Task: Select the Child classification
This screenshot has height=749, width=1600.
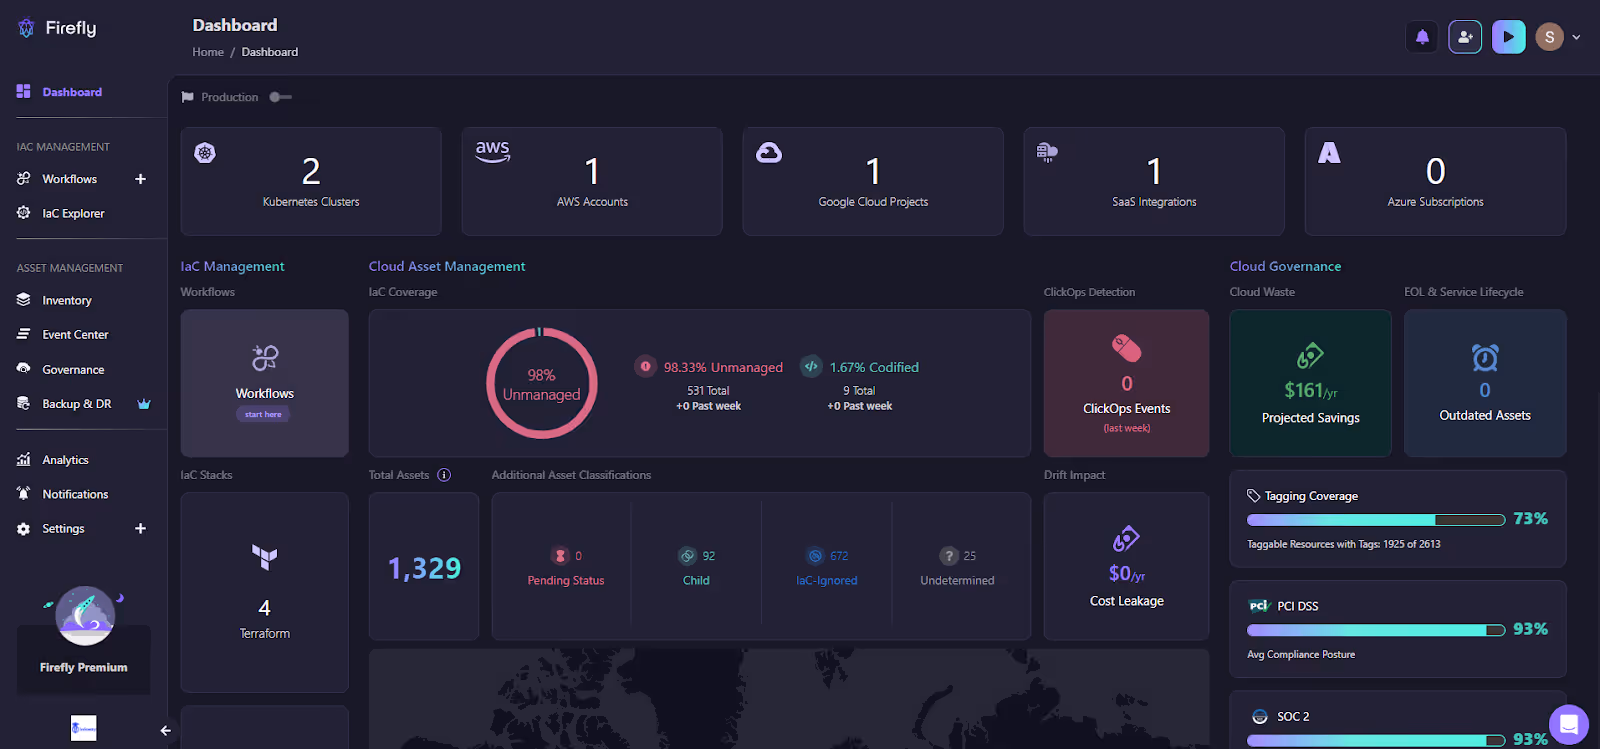Action: [696, 567]
